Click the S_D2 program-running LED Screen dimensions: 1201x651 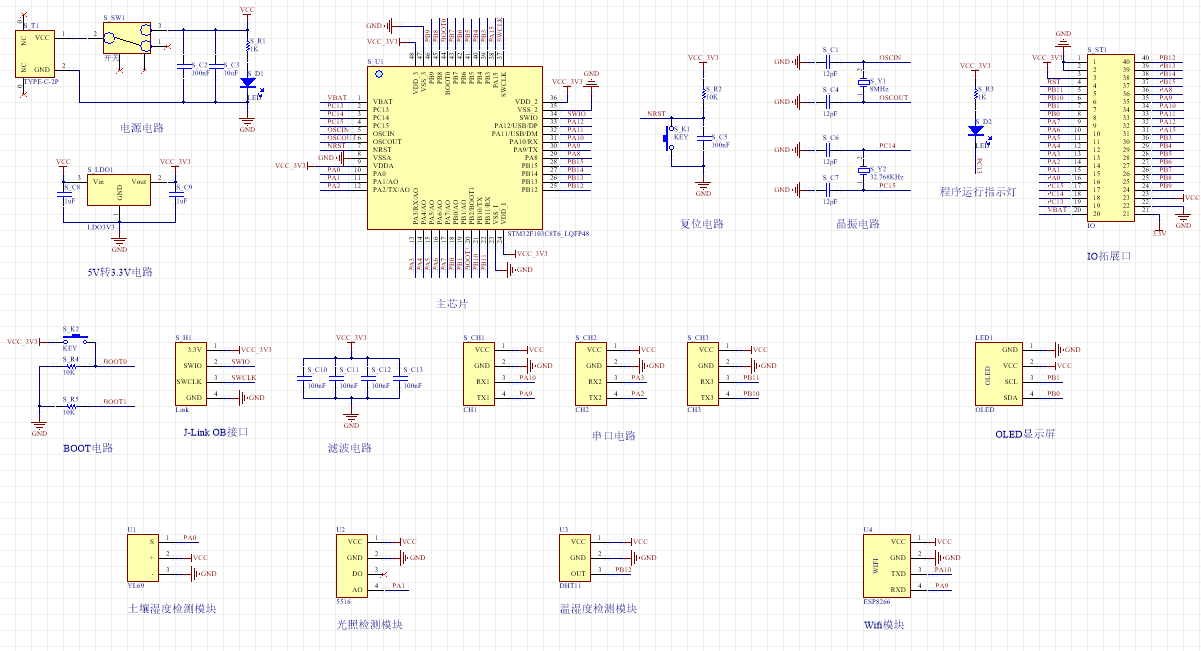[x=976, y=130]
